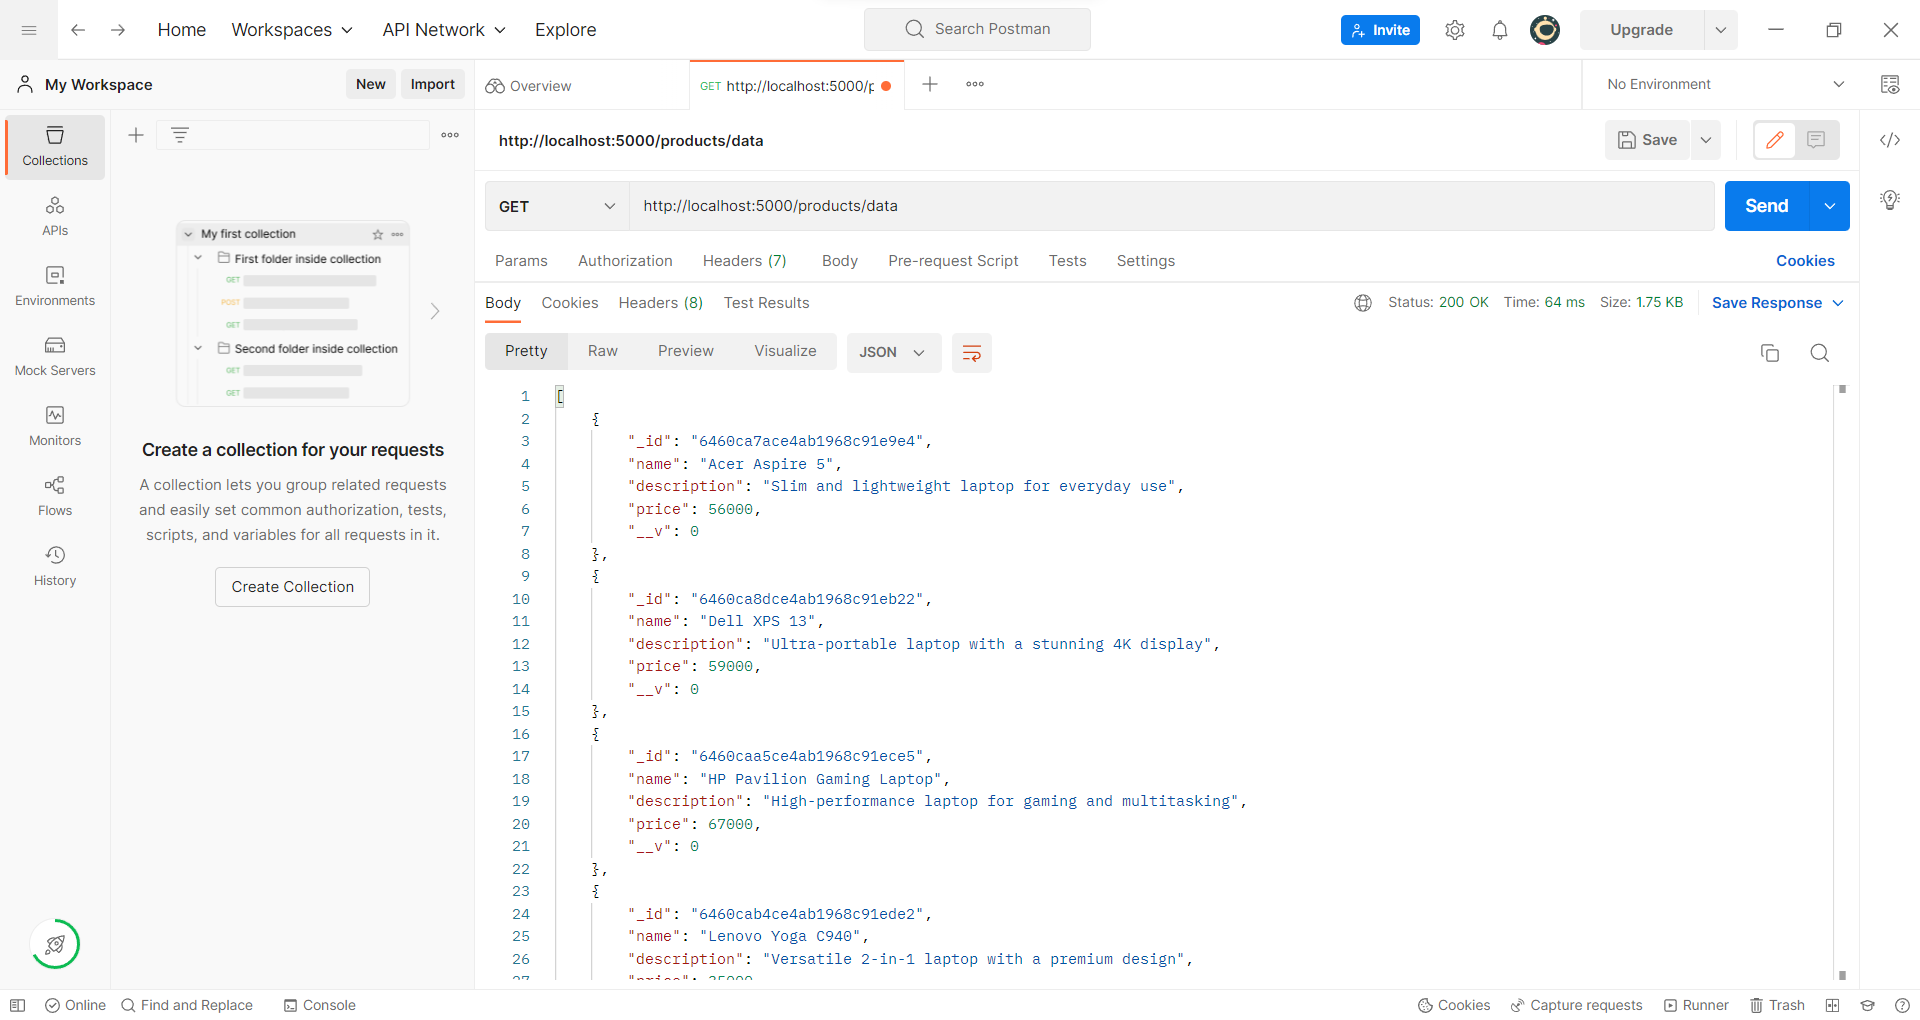Open the Collections sidebar section
Image resolution: width=1920 pixels, height=1020 pixels.
(x=55, y=147)
